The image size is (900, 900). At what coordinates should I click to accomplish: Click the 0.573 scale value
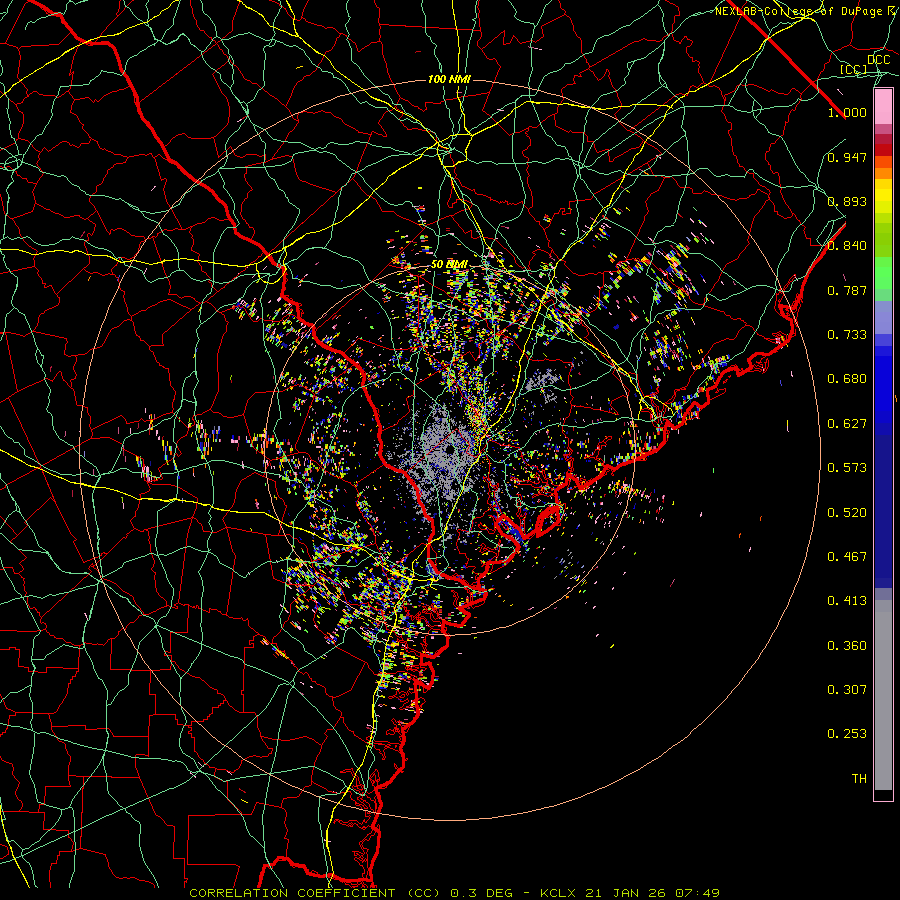847,468
